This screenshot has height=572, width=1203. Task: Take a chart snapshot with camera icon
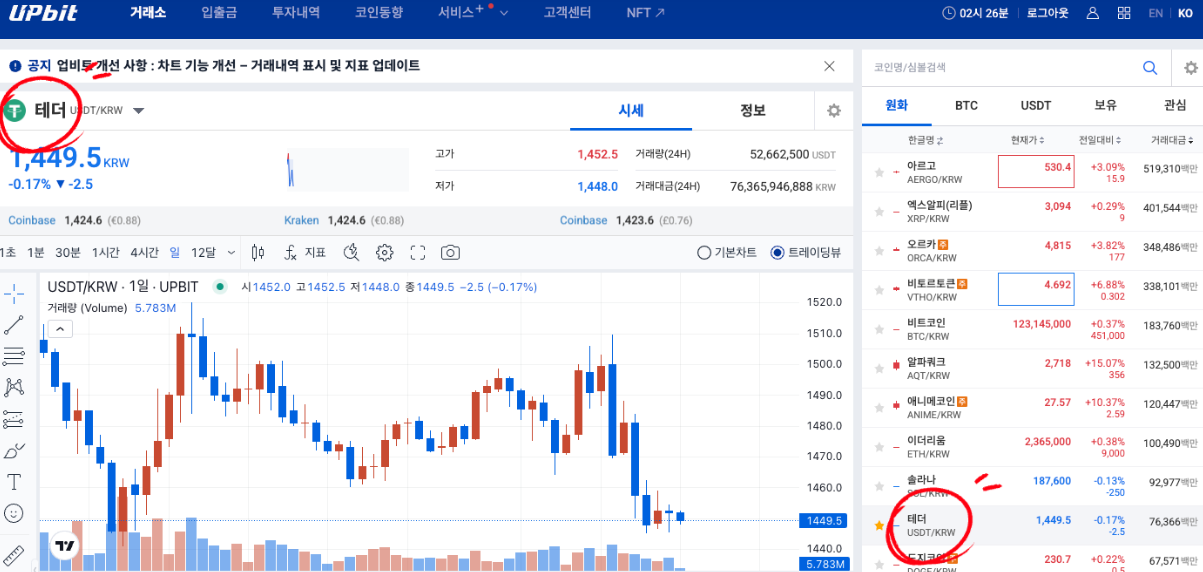tap(451, 253)
